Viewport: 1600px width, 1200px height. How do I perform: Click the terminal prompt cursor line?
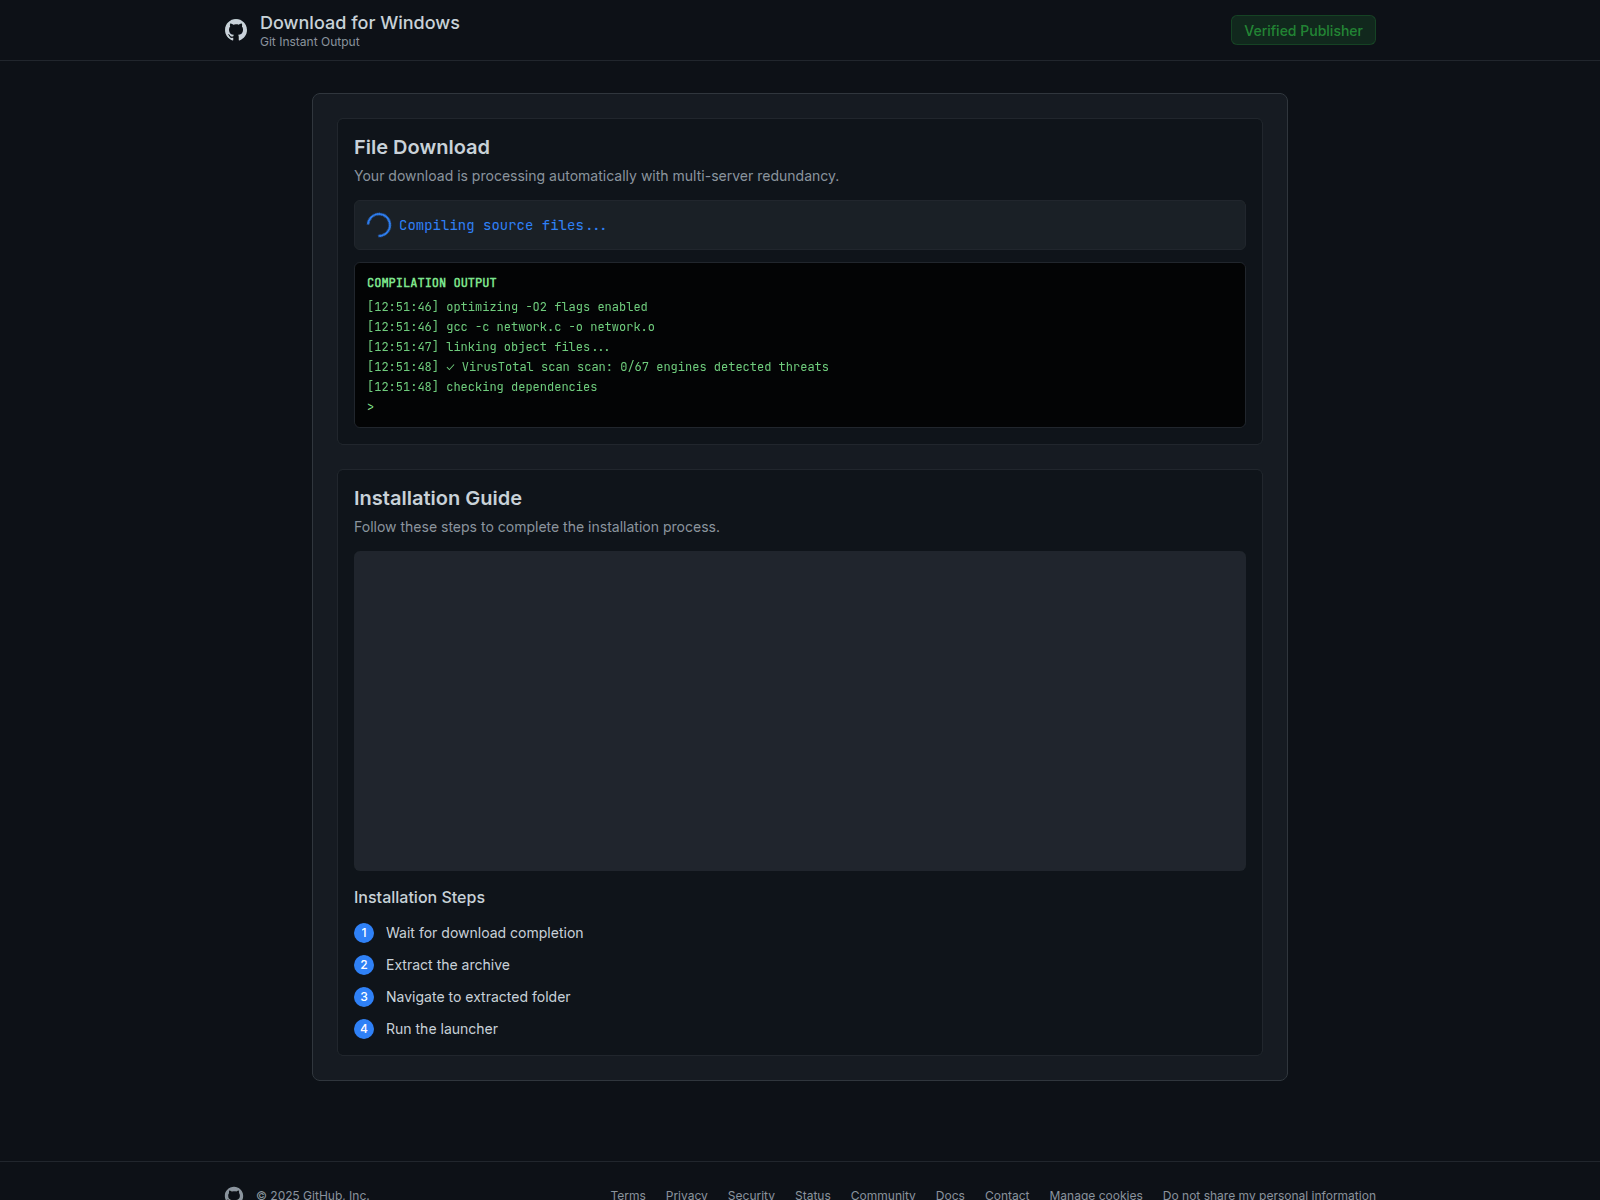pyautogui.click(x=371, y=407)
